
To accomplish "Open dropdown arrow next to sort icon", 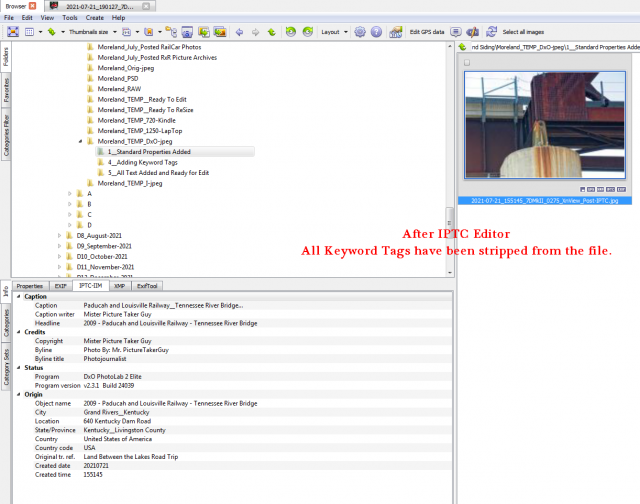I will [63, 32].
